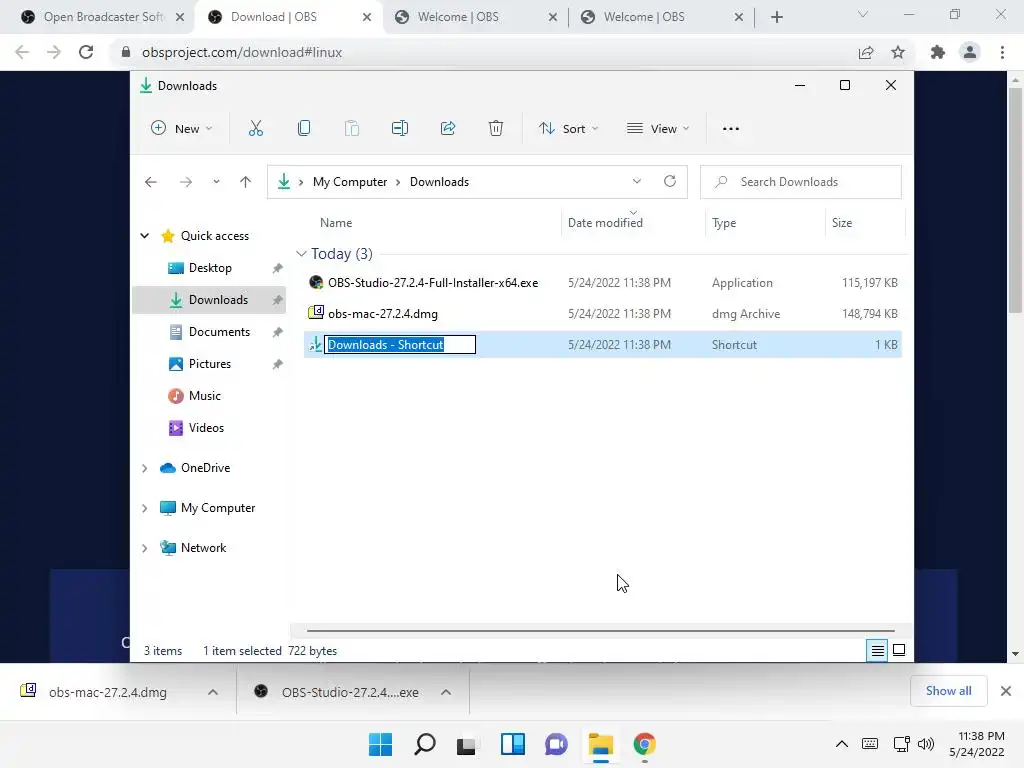Select Music in Quick access
The width and height of the screenshot is (1024, 768).
(204, 396)
